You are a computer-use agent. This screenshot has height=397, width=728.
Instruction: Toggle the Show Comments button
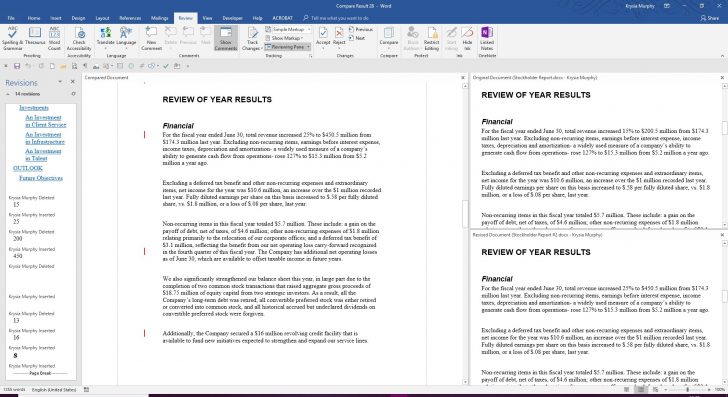tap(226, 38)
